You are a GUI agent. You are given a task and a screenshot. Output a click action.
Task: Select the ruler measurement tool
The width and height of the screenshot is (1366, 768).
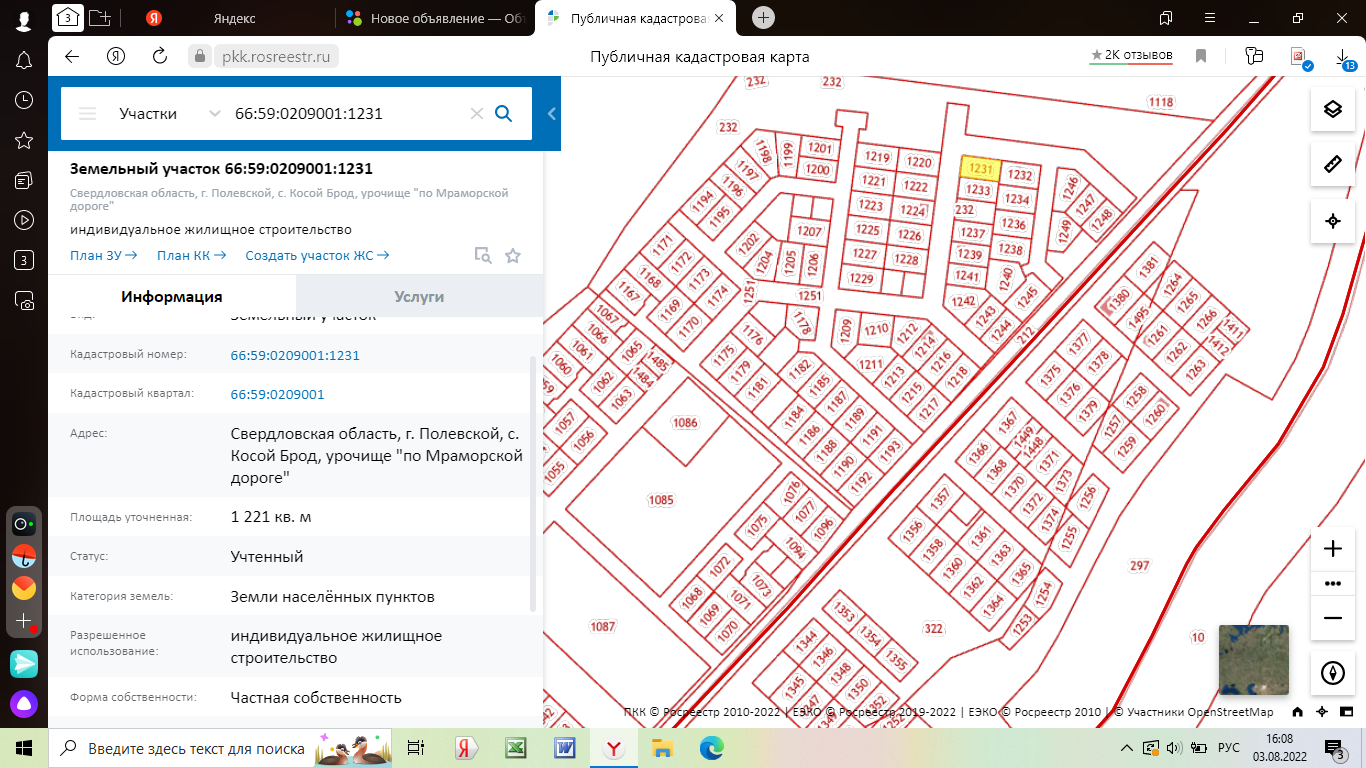[x=1332, y=165]
